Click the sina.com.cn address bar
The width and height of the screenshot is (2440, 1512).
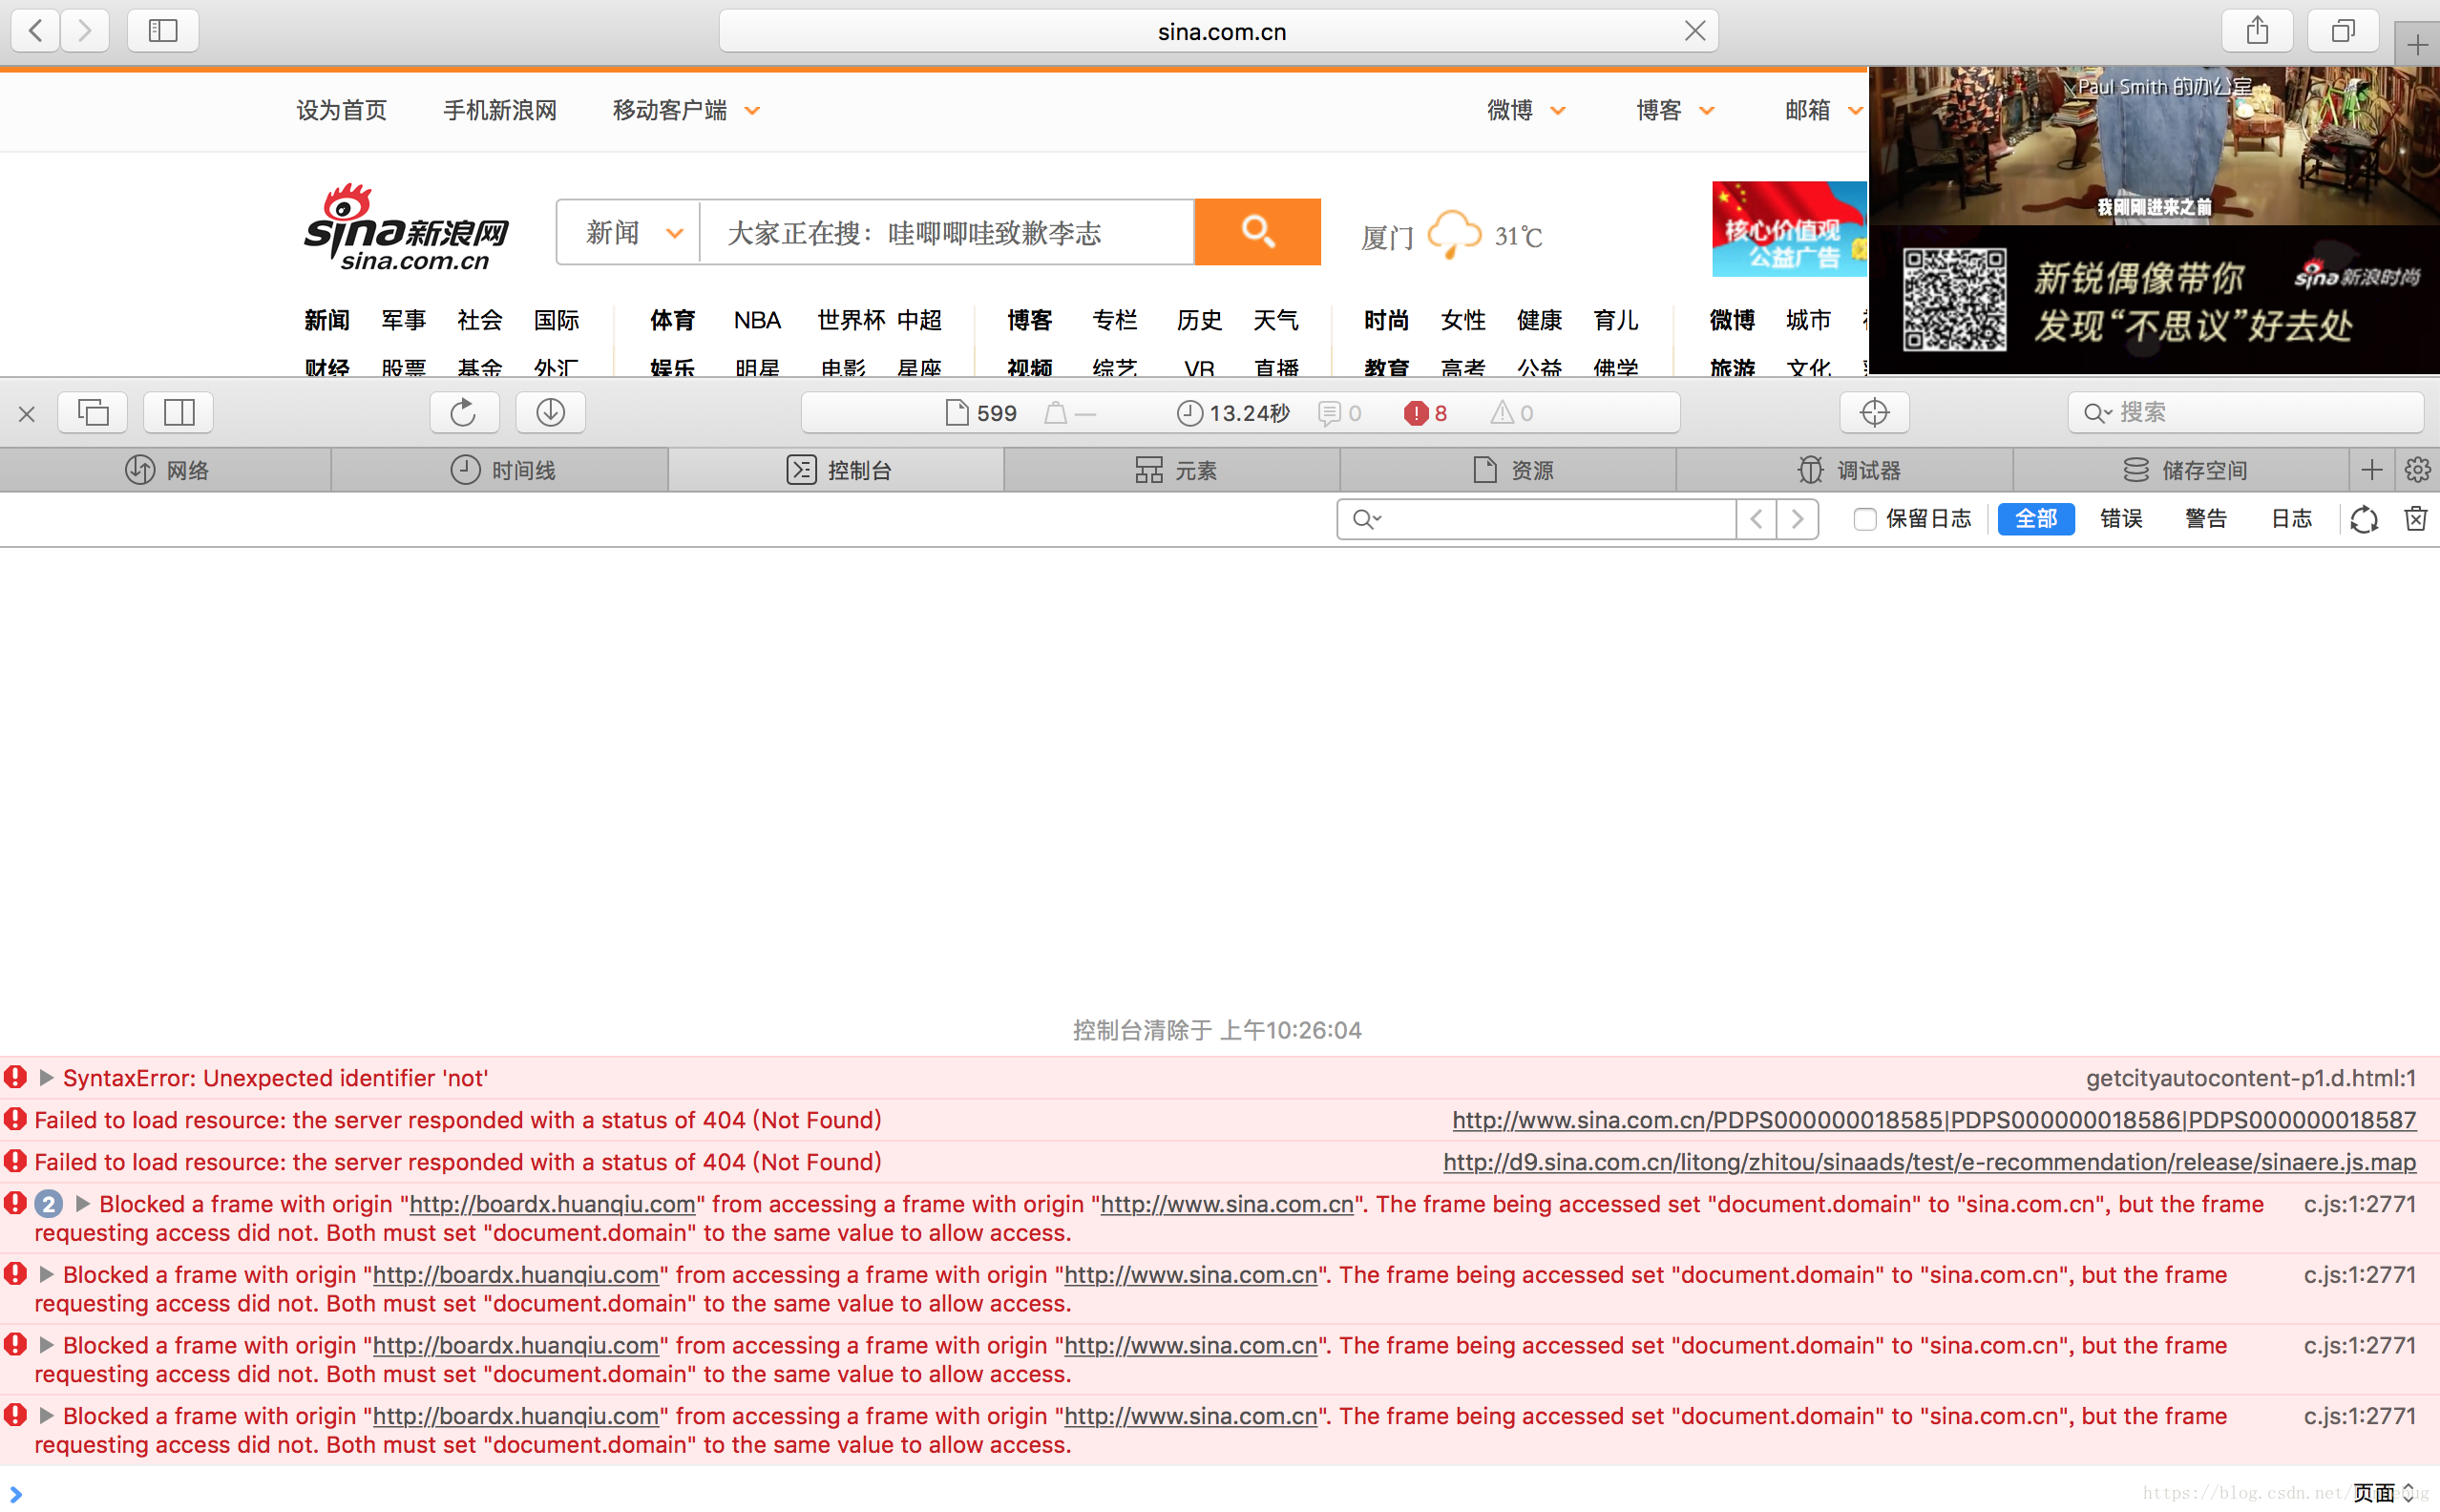[x=1220, y=31]
